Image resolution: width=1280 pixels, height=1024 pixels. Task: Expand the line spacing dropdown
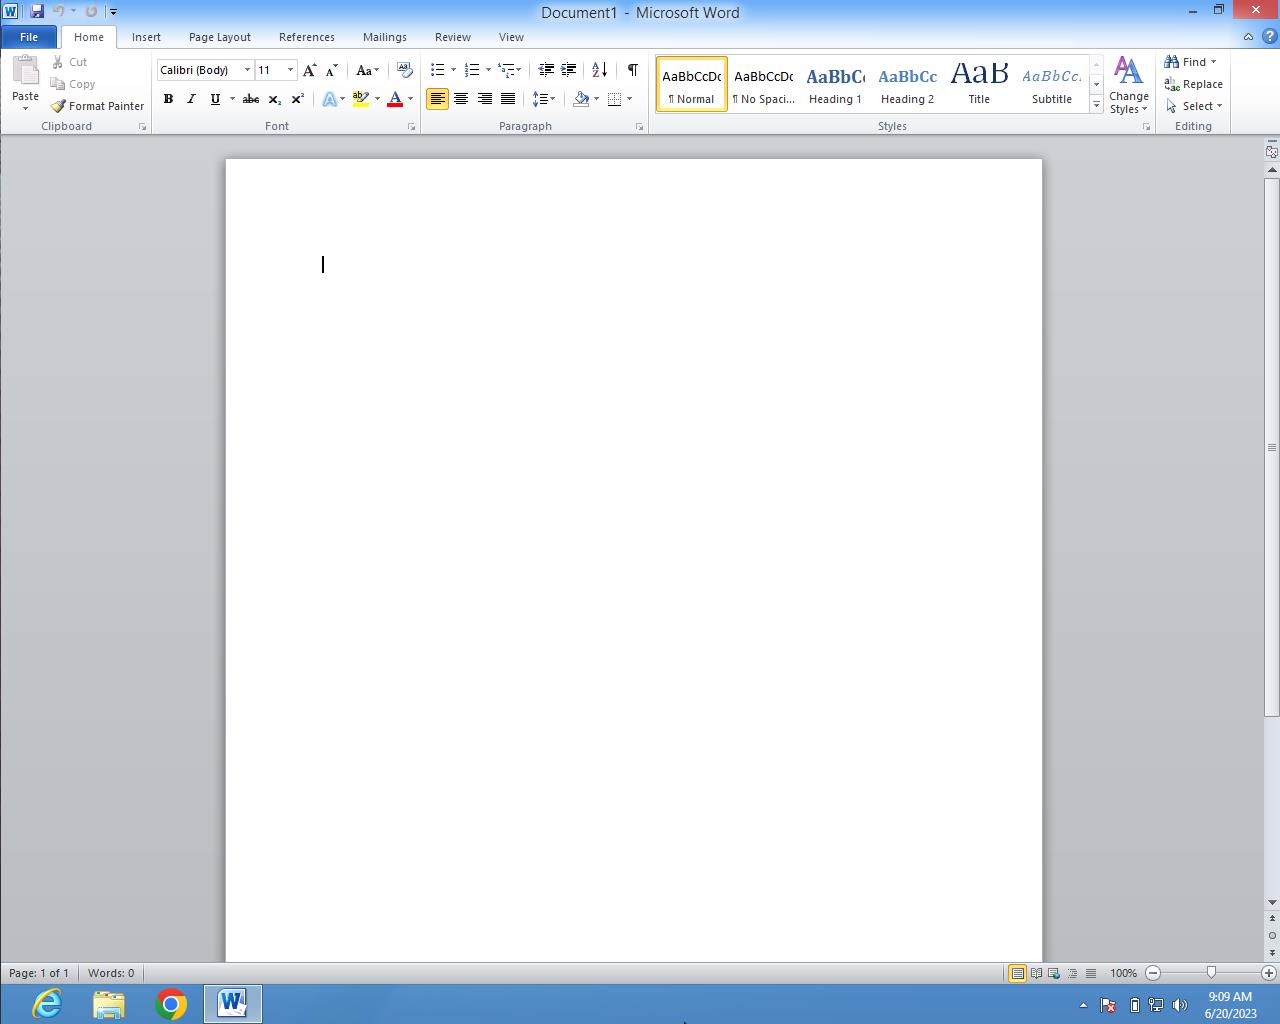(552, 99)
